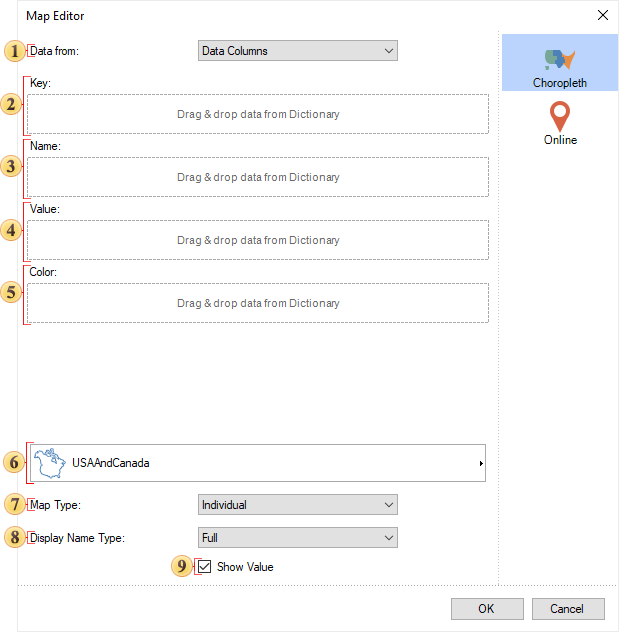The image size is (619, 632).
Task: Switch to the Choropleth tab label
Action: [x=560, y=83]
